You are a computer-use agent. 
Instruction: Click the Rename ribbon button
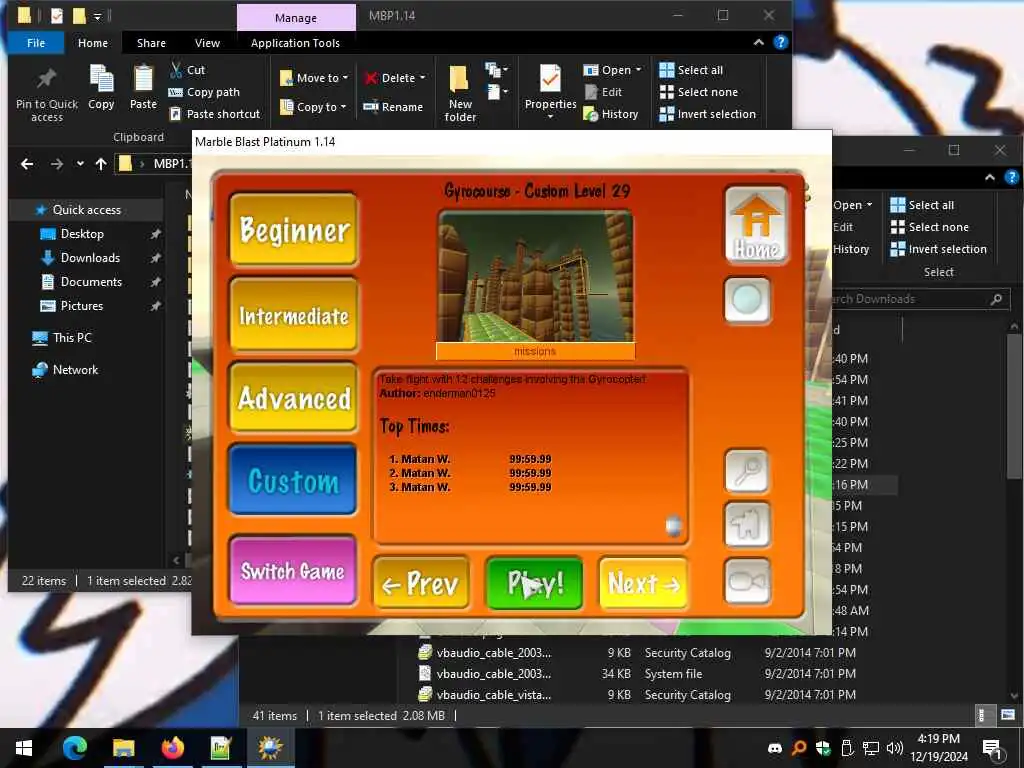393,106
